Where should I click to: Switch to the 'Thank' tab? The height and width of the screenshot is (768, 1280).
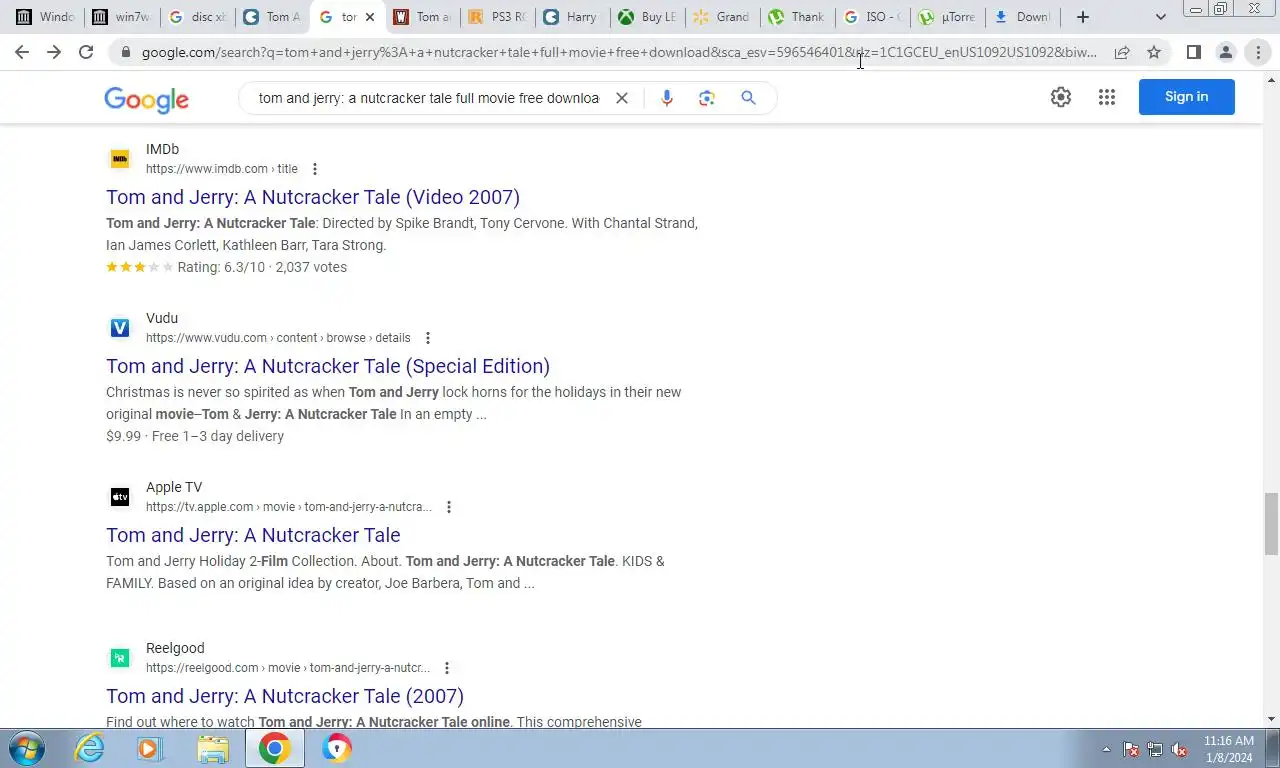pos(797,17)
